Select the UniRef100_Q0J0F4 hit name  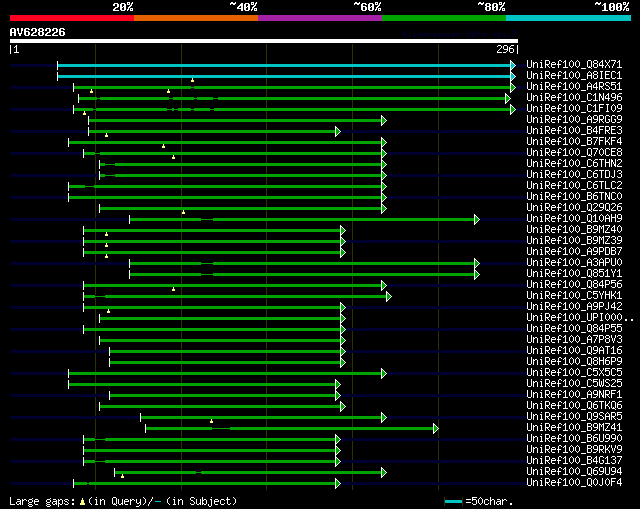pyautogui.click(x=574, y=483)
